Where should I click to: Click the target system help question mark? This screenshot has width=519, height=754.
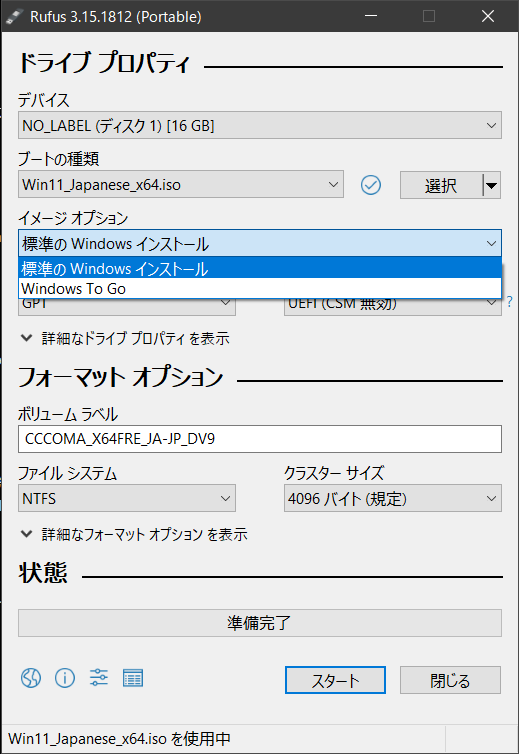(510, 302)
